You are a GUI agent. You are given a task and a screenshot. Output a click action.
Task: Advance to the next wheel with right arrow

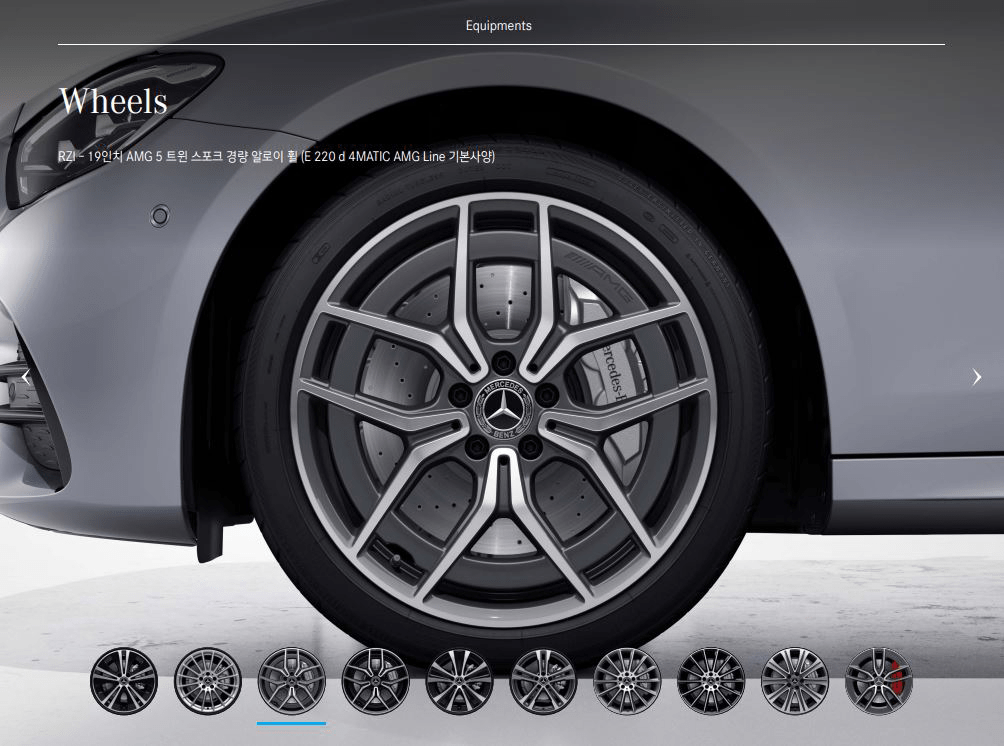pos(976,377)
